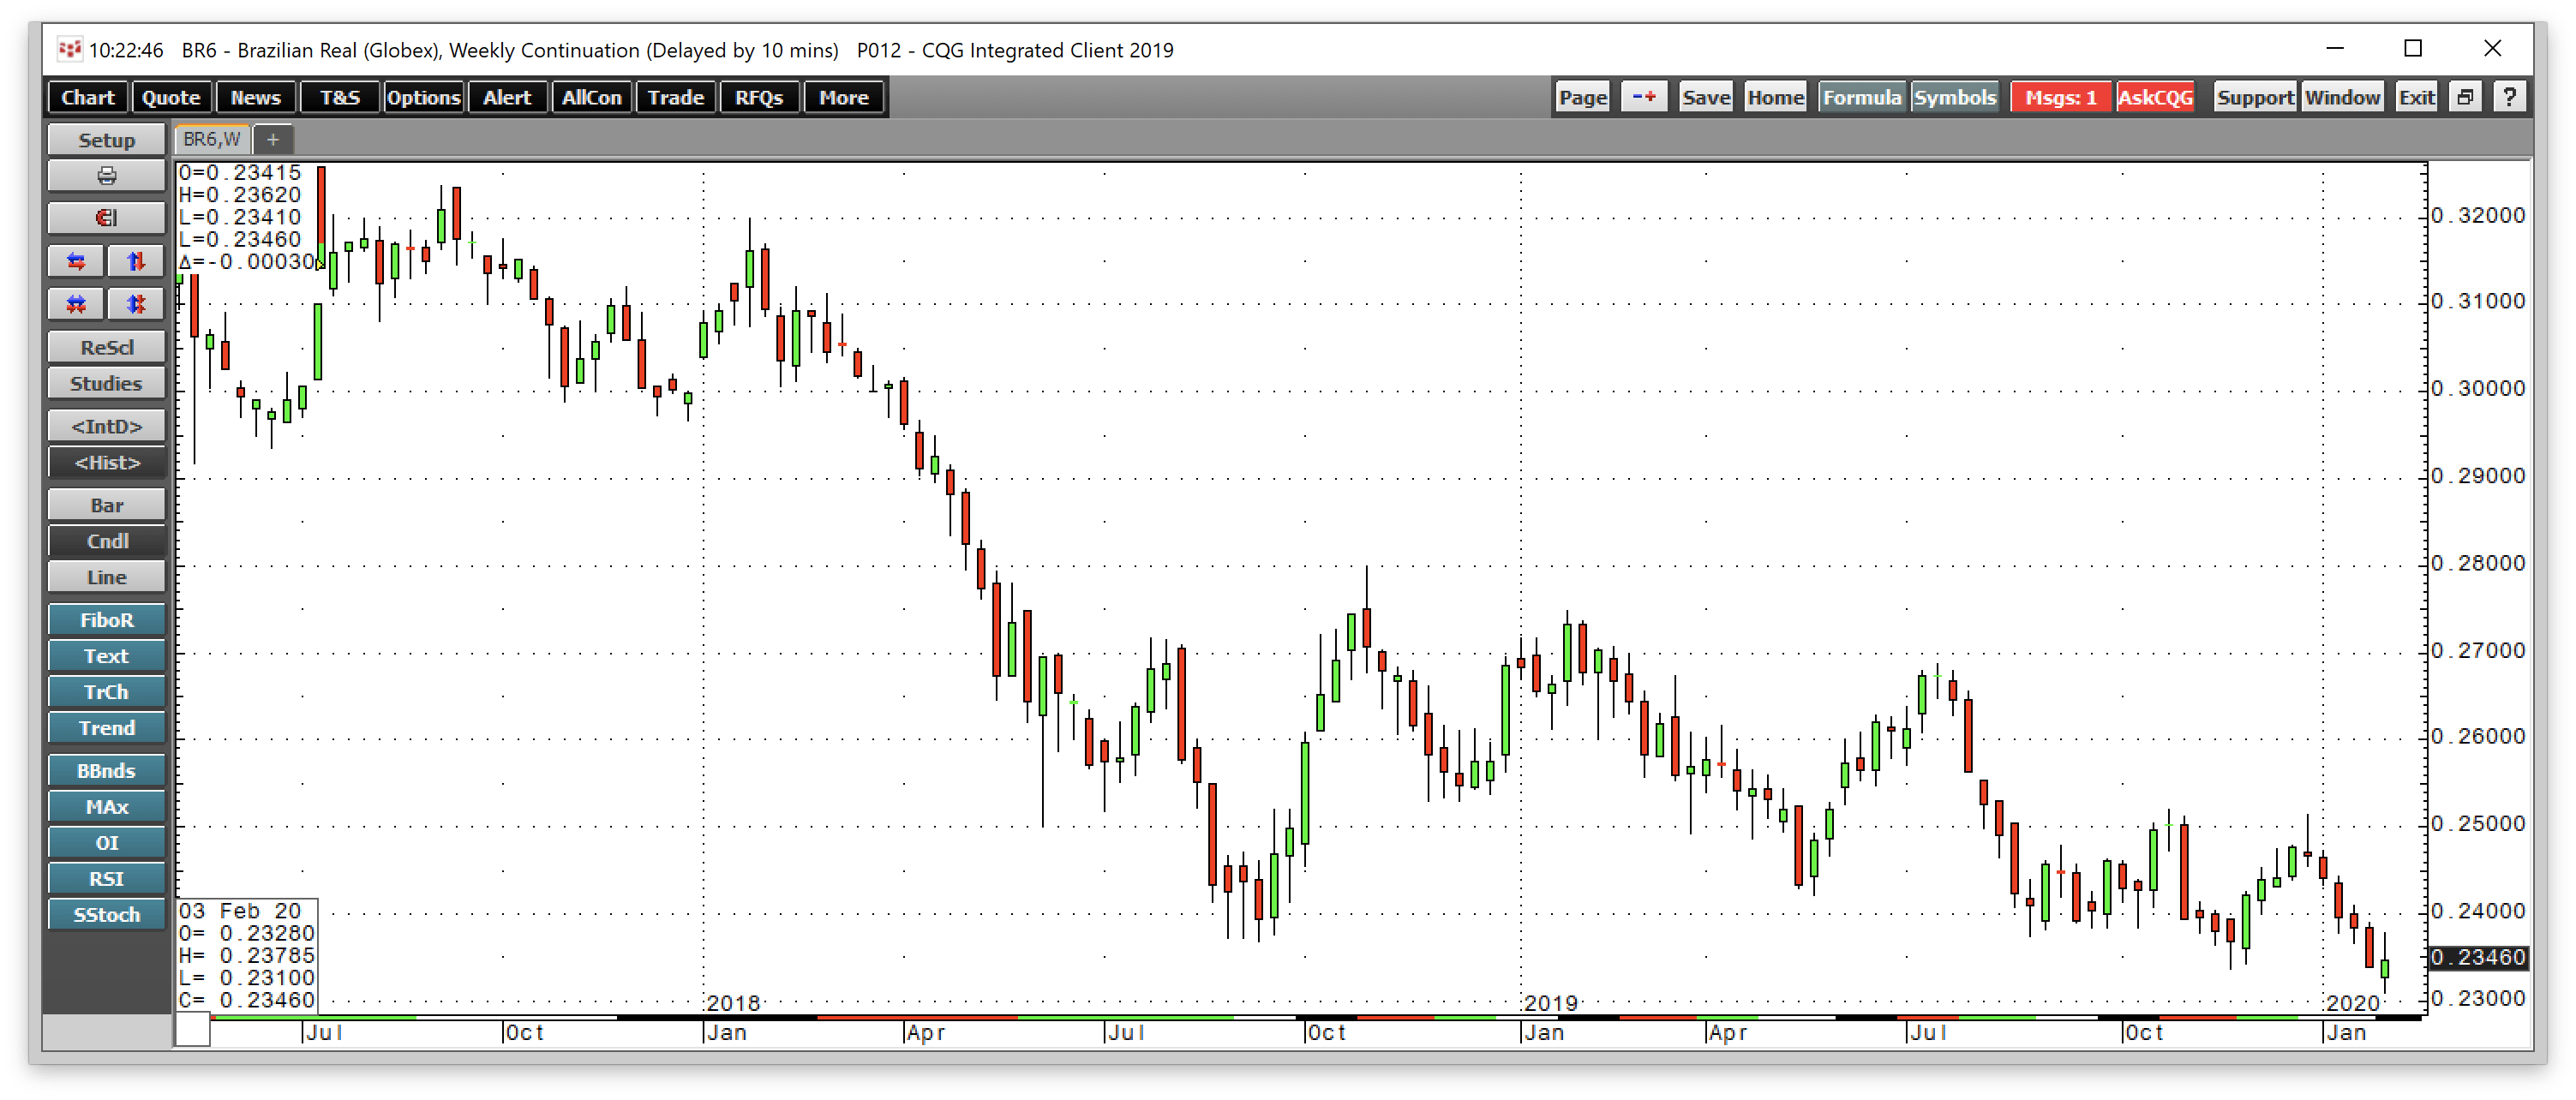Add the BBnds Bollinger Bands study
Image resolution: width=2576 pixels, height=1100 pixels.
pyautogui.click(x=106, y=771)
